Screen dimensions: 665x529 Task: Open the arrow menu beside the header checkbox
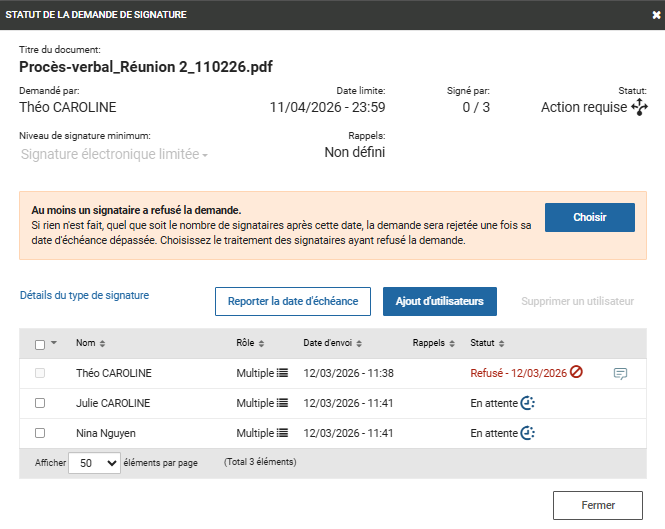(54, 343)
